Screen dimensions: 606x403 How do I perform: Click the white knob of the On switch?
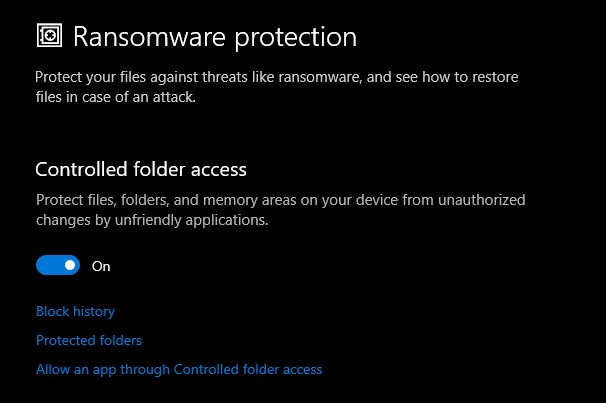70,266
